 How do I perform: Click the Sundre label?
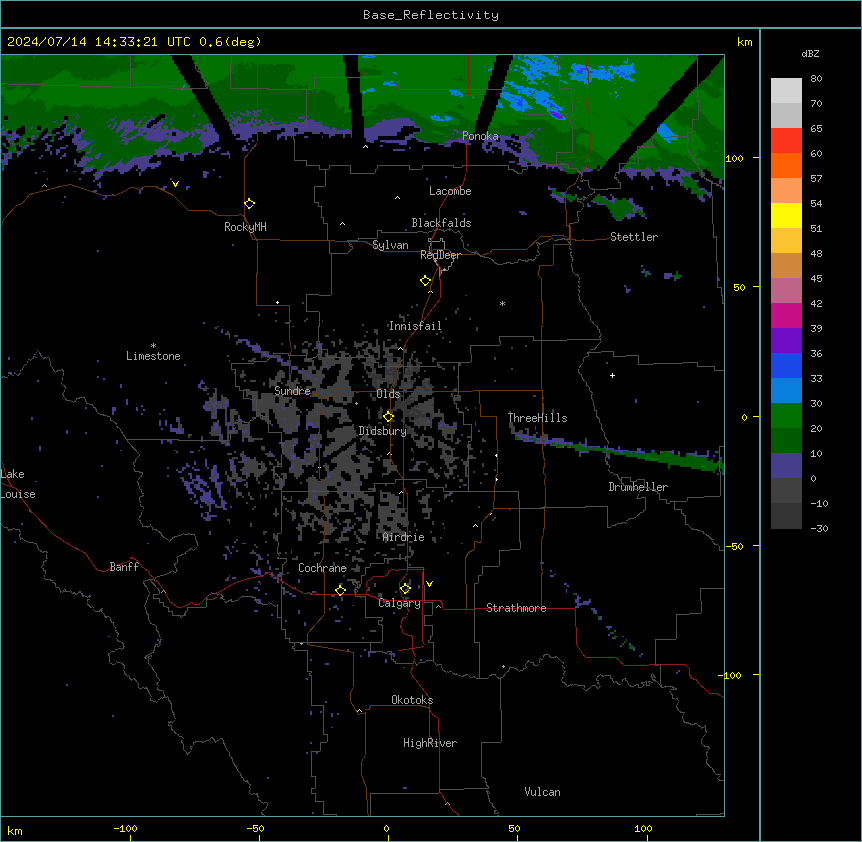pos(292,391)
